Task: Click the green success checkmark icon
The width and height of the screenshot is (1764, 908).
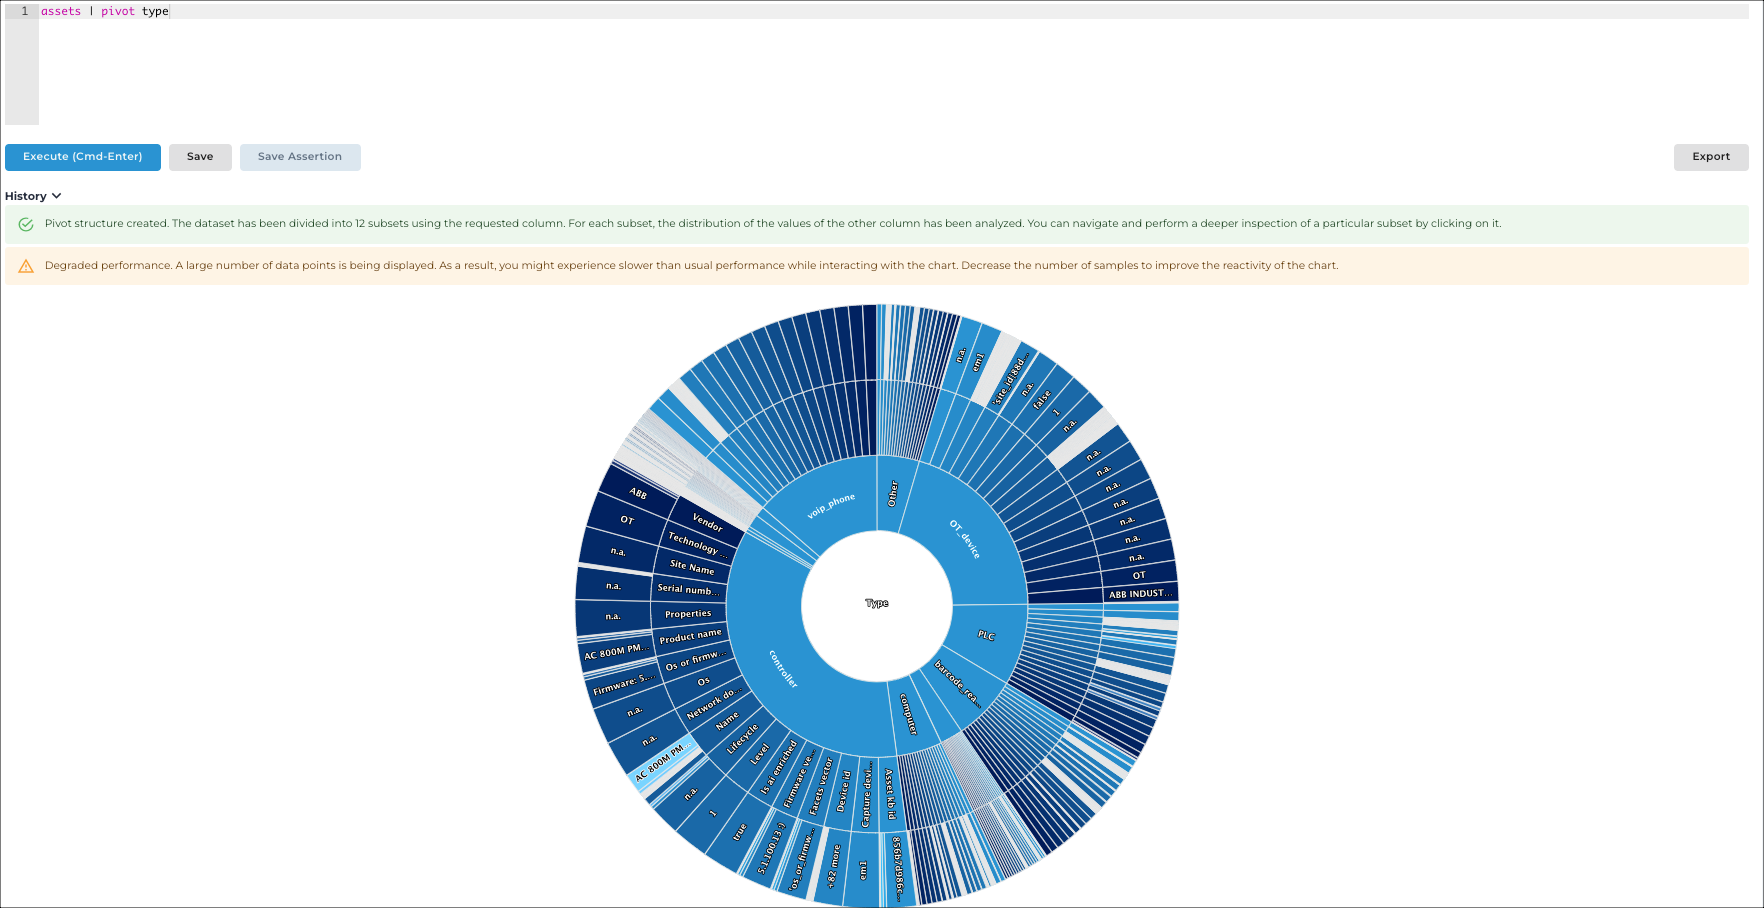Action: tap(26, 224)
